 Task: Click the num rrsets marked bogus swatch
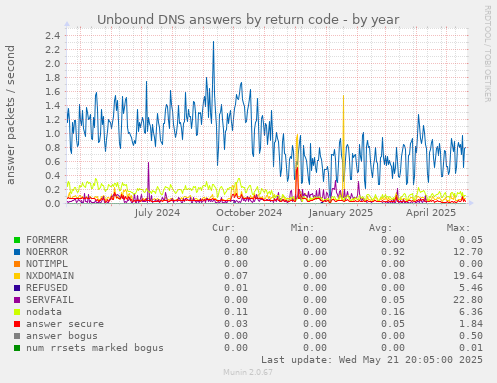(x=17, y=348)
